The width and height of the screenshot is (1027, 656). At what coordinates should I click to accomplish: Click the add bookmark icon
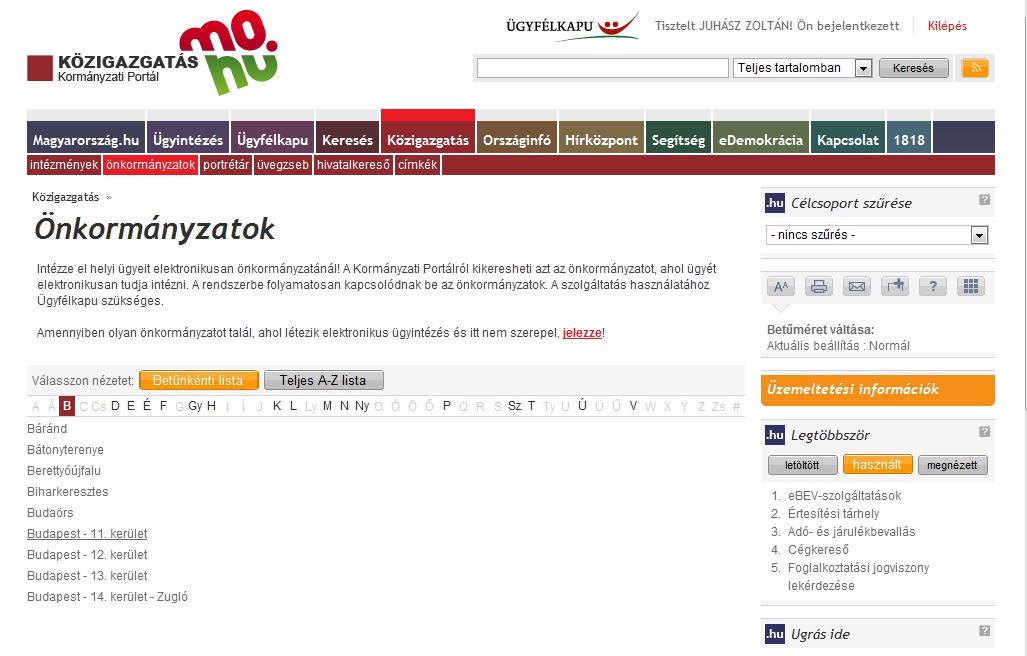point(895,287)
